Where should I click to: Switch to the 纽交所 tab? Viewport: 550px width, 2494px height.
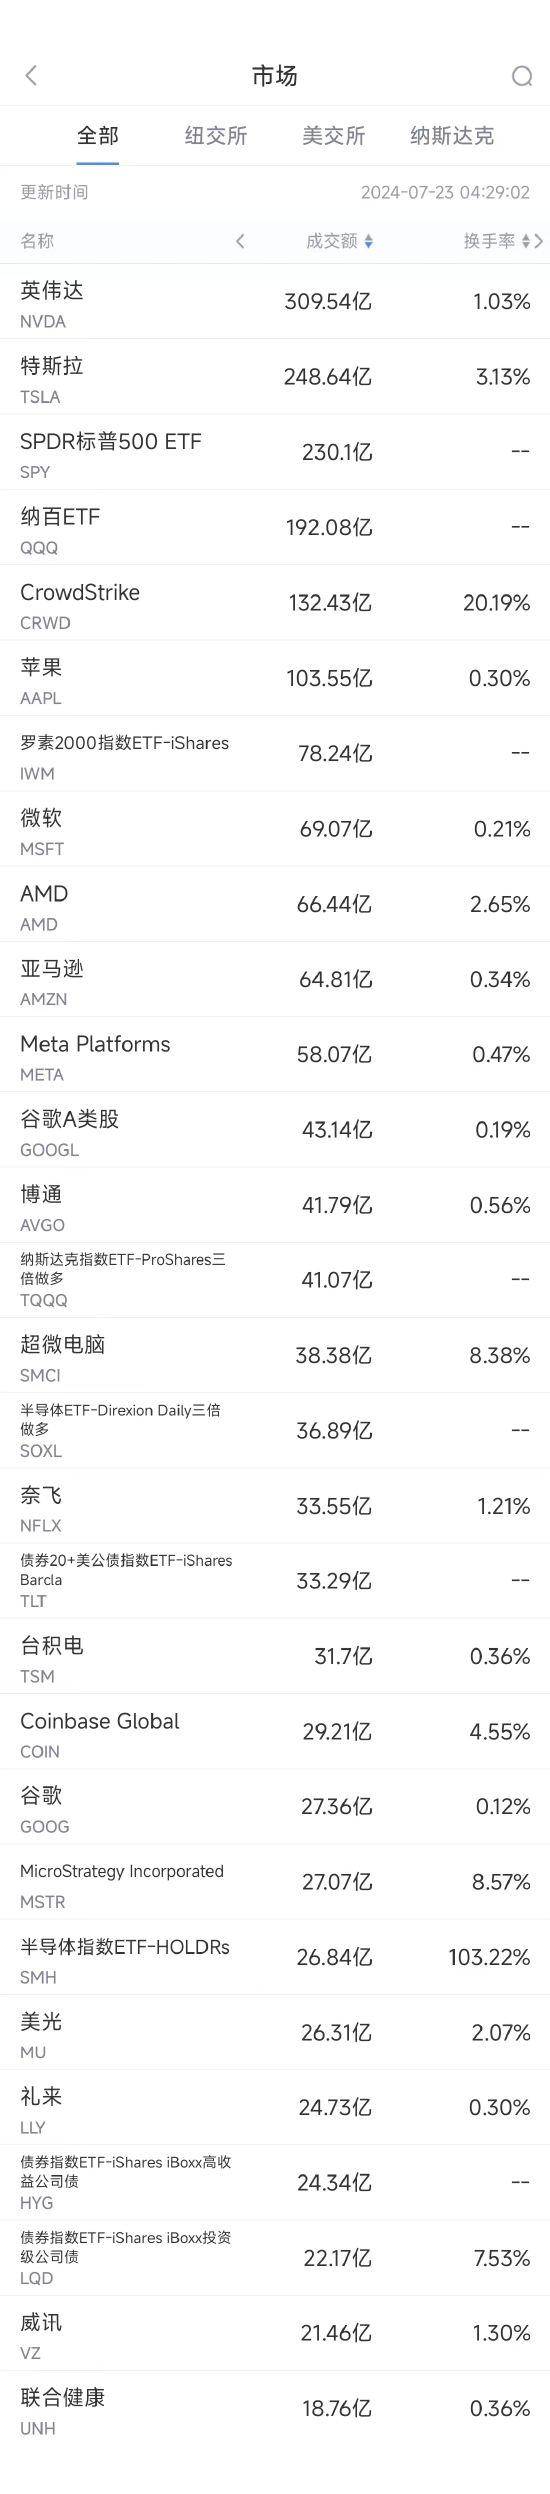pyautogui.click(x=216, y=136)
